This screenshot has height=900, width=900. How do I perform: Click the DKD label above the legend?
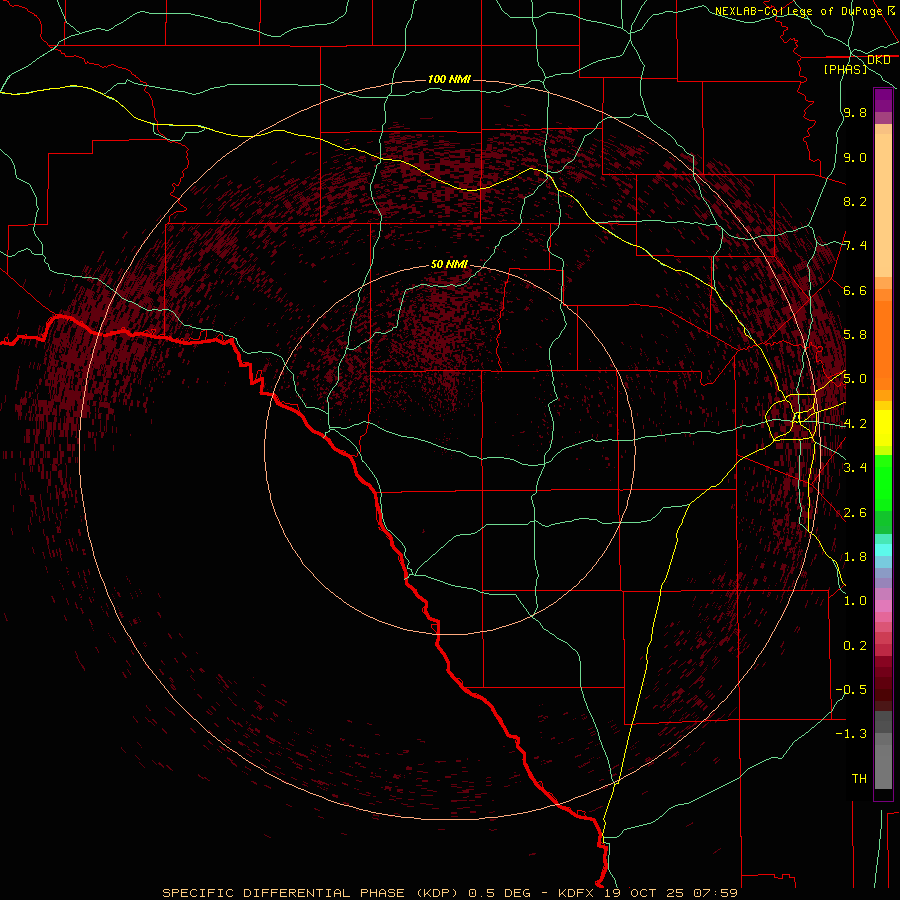tap(878, 60)
